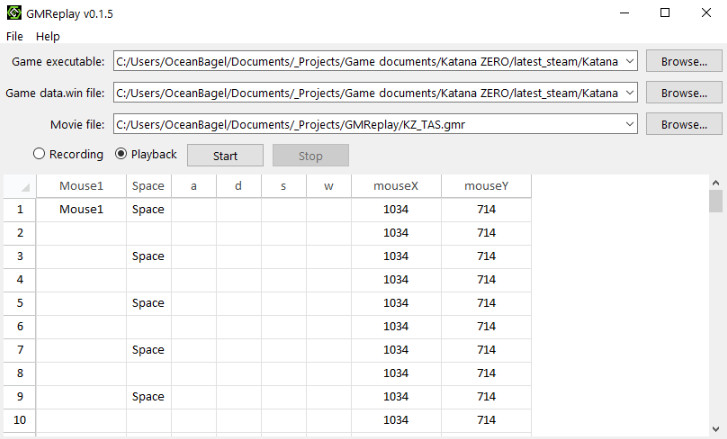This screenshot has width=727, height=439.
Task: Click the Start button
Action: click(225, 155)
